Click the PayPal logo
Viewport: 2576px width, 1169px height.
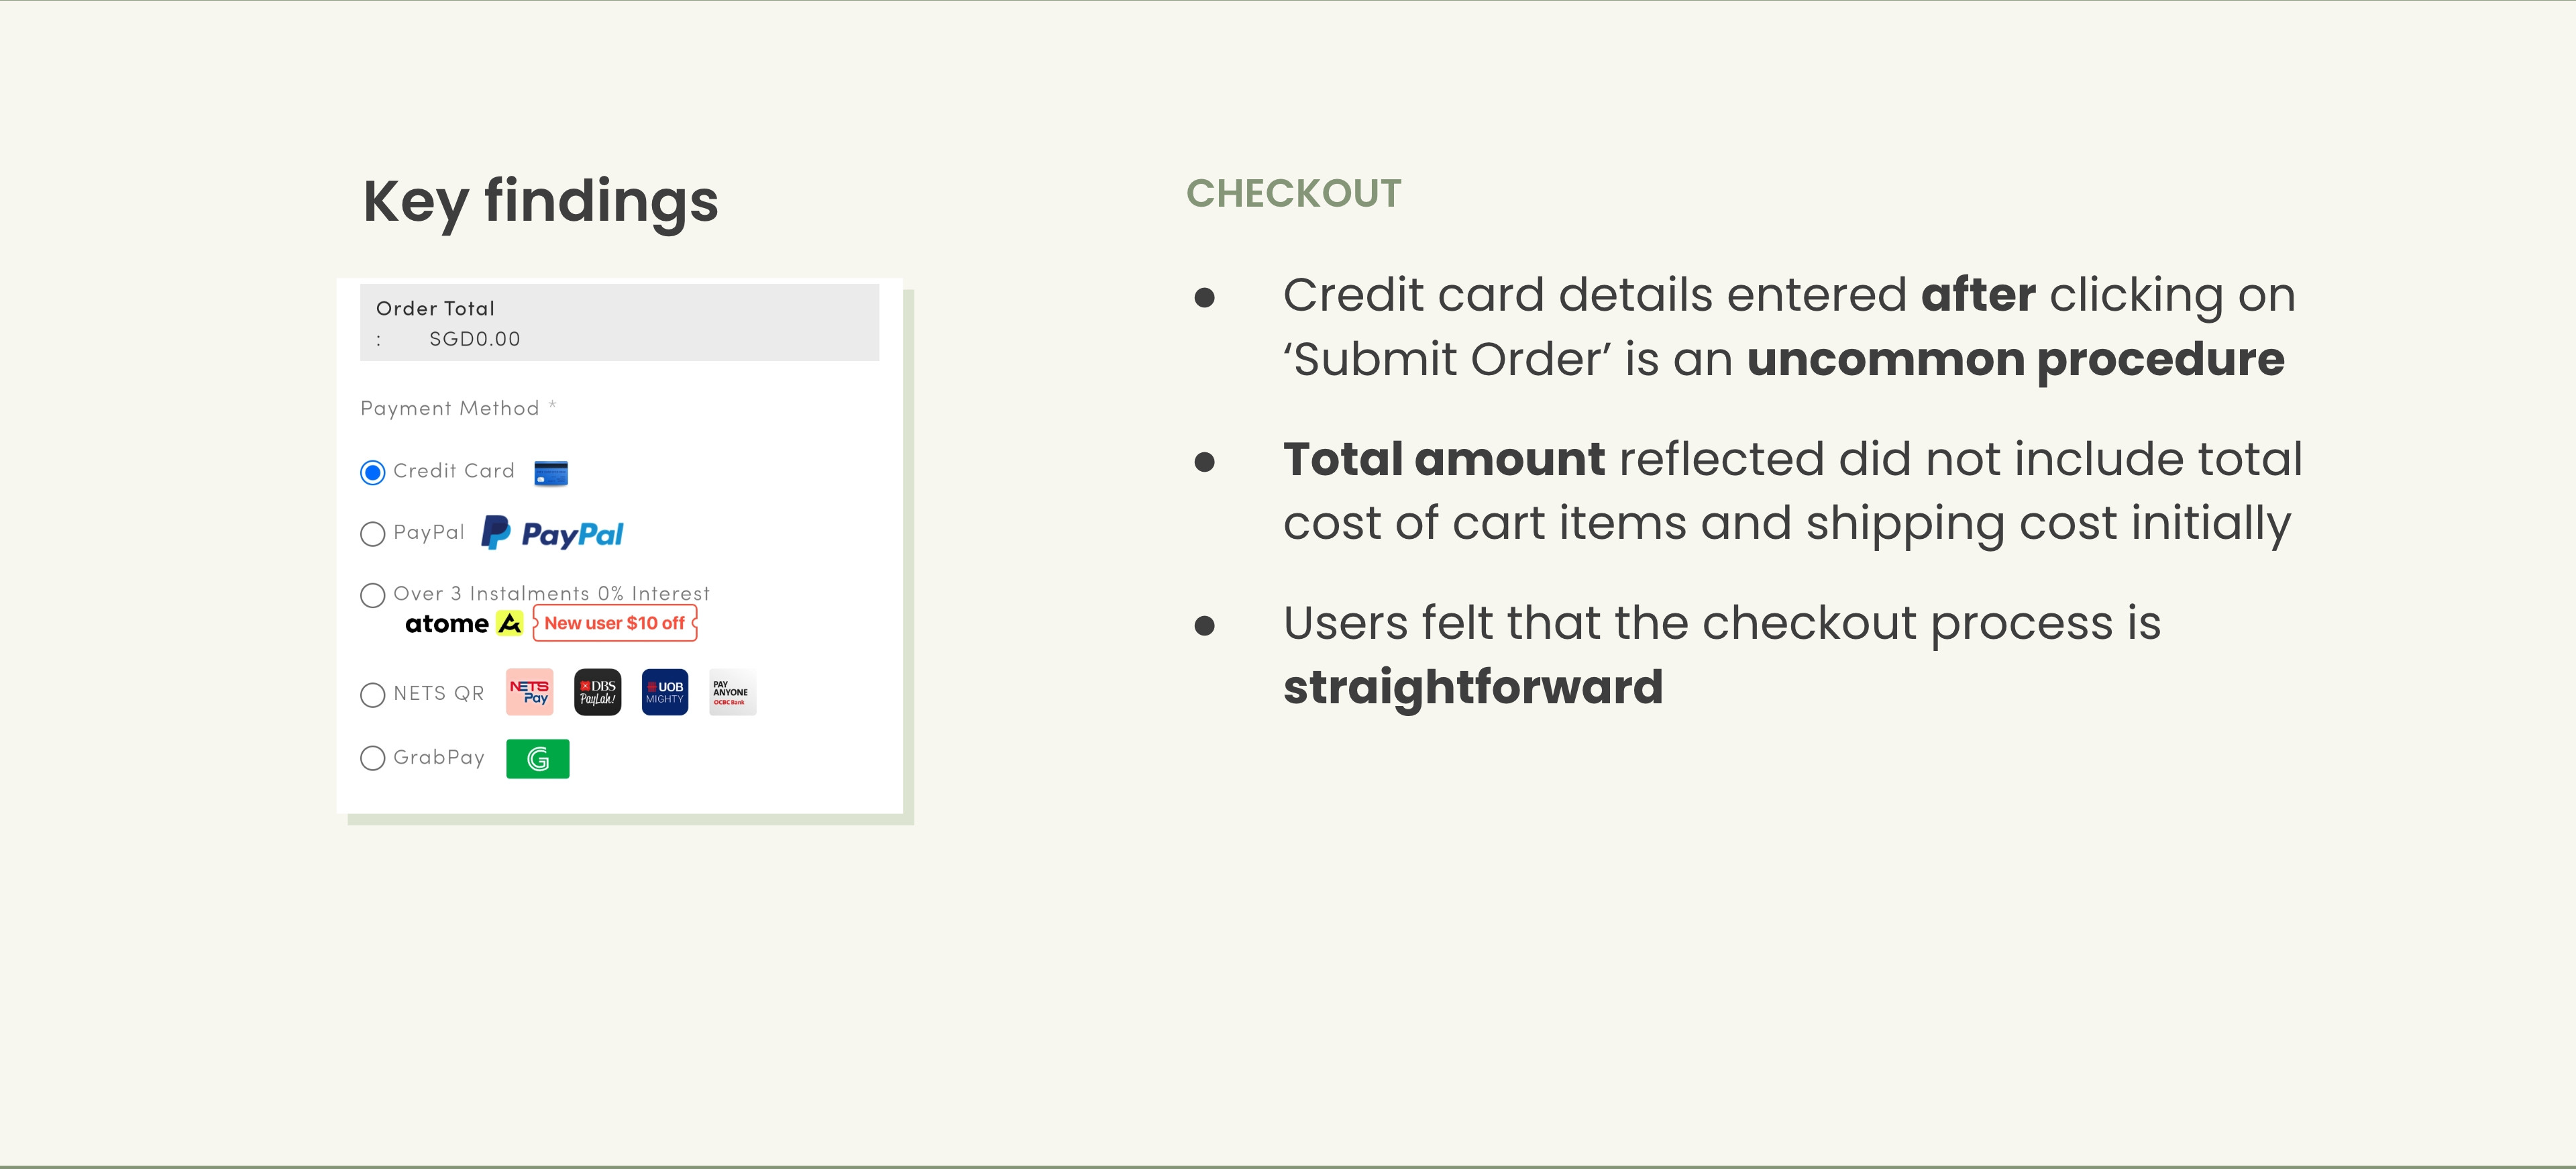coord(552,534)
